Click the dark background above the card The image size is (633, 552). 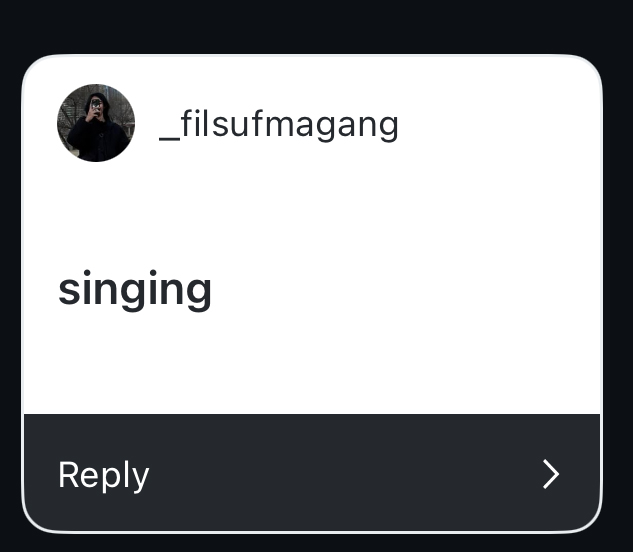point(316,25)
